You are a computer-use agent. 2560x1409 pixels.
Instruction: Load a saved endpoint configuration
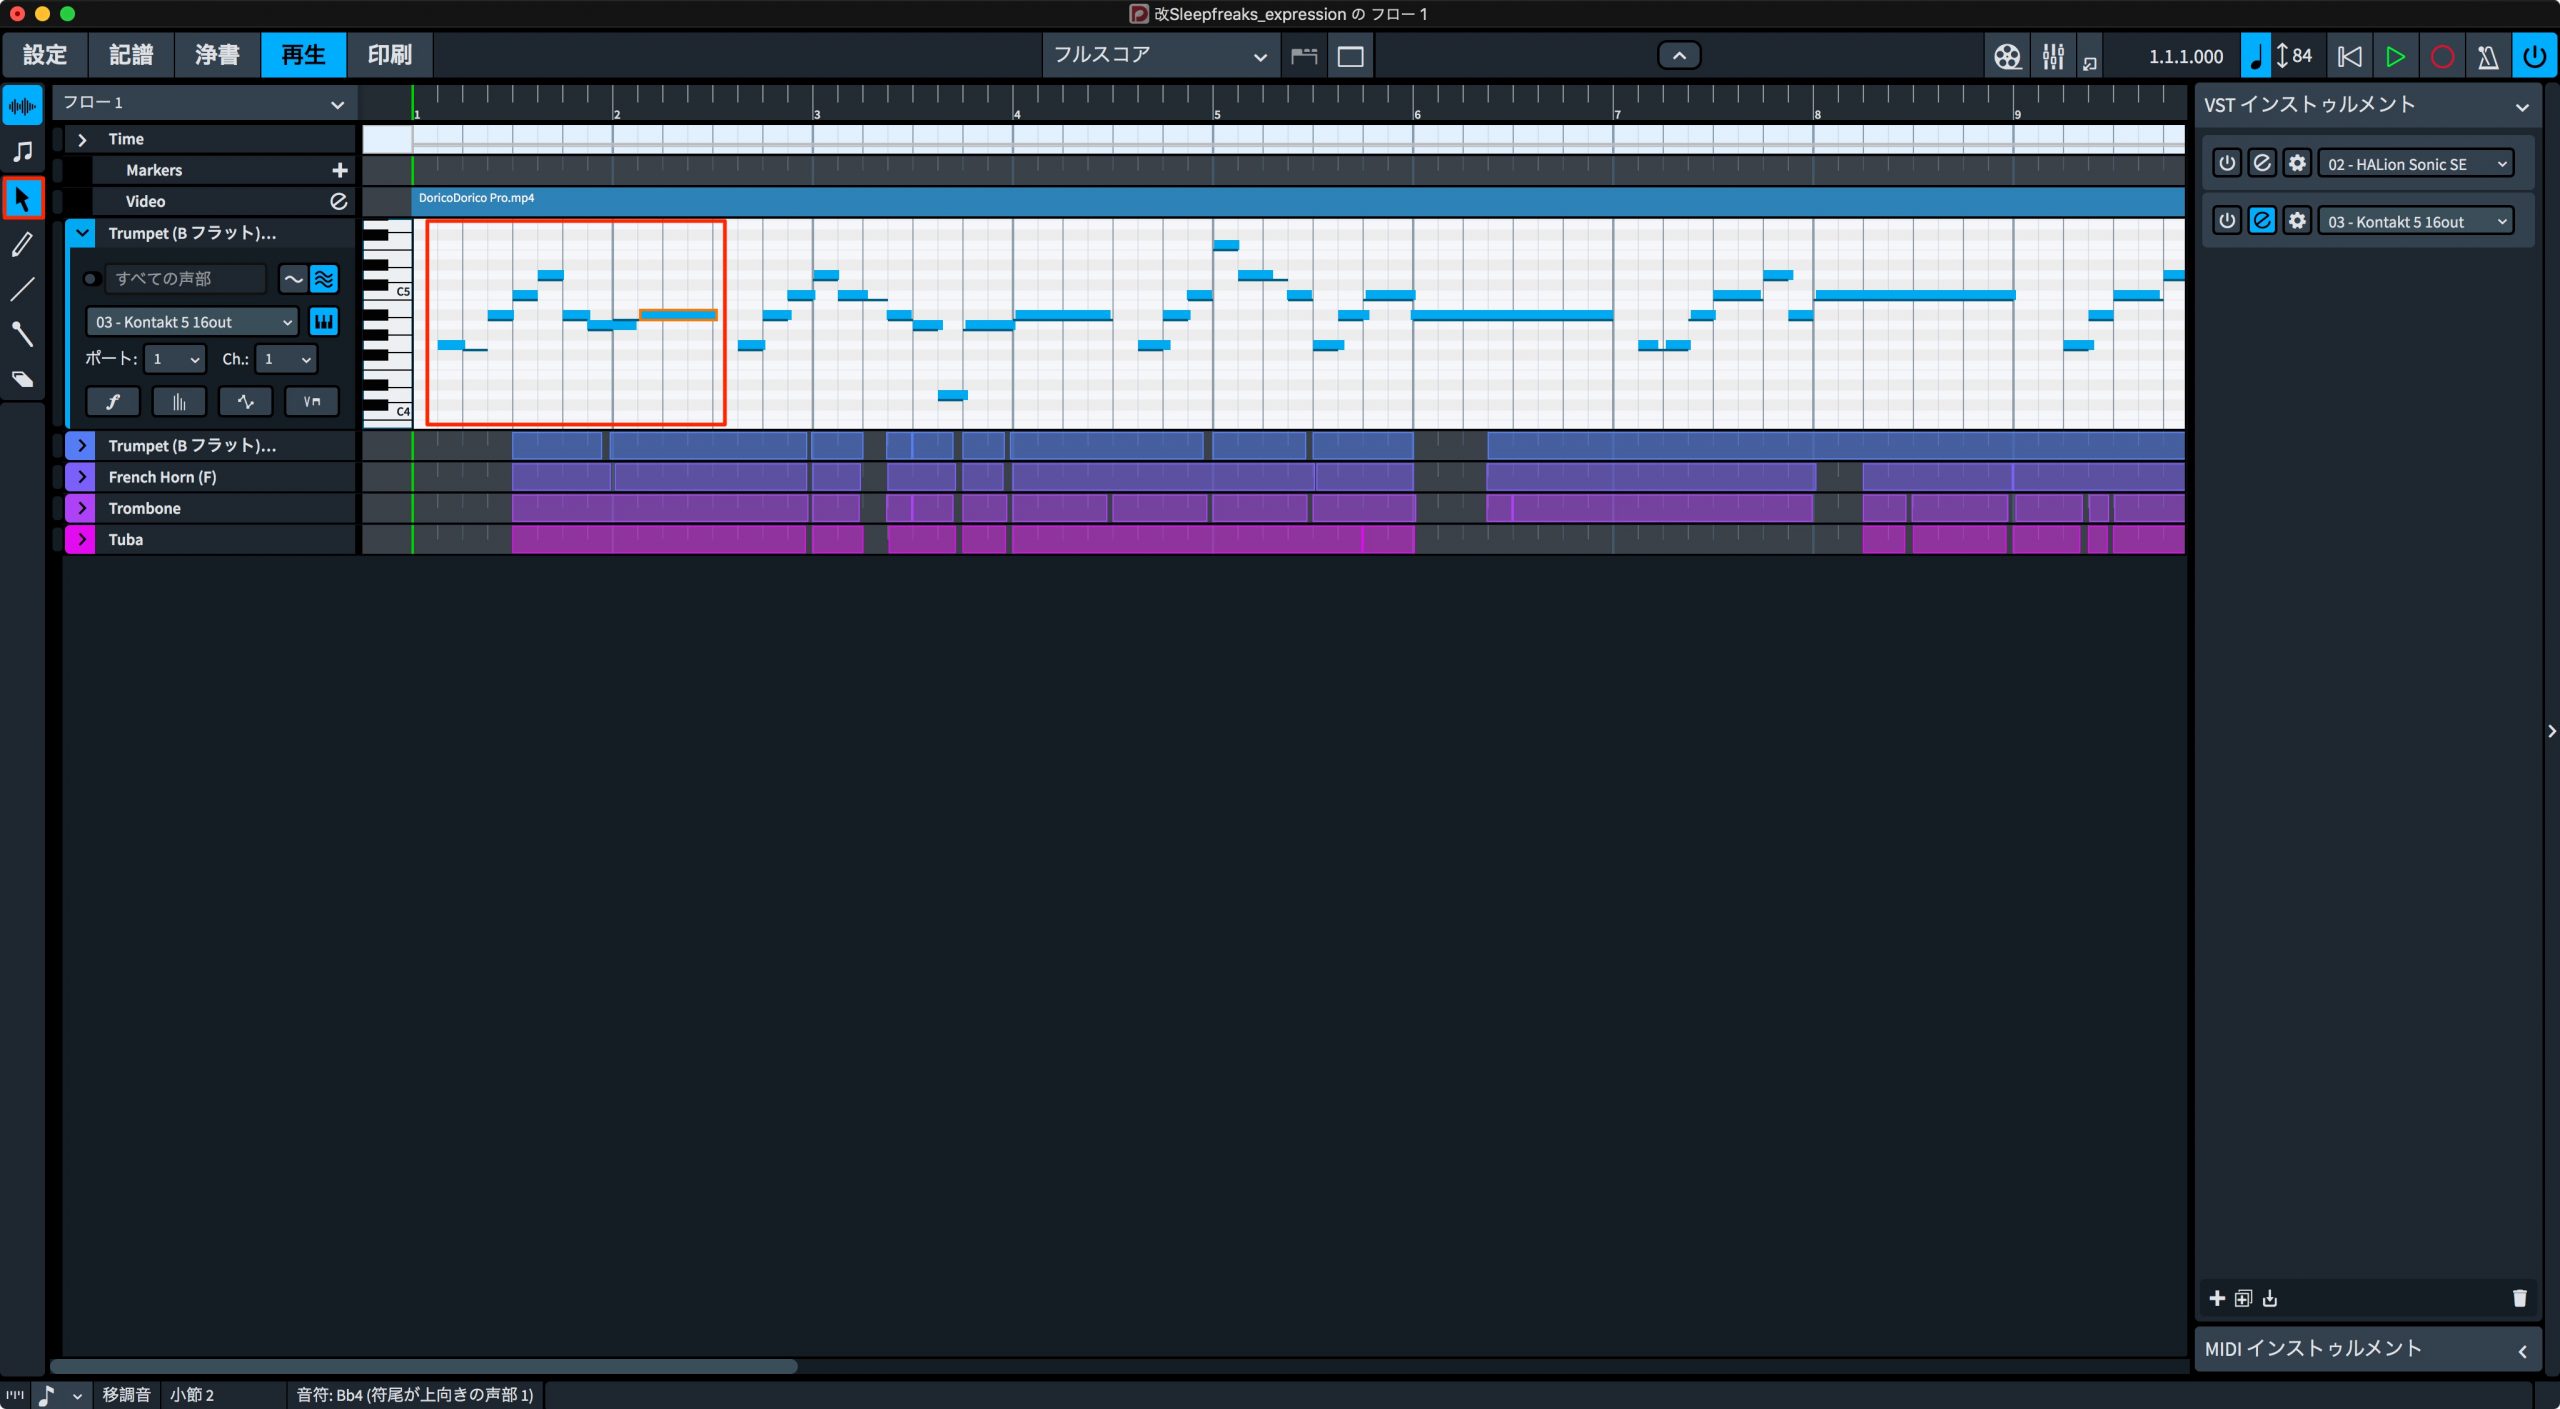pyautogui.click(x=2270, y=1298)
